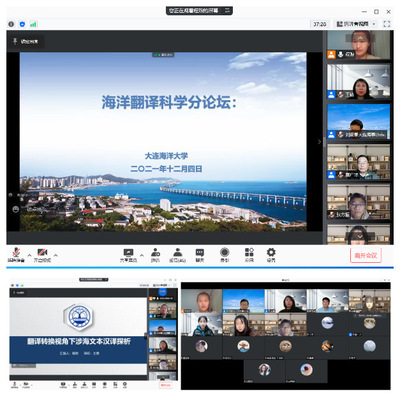This screenshot has width=400, height=399.
Task: Open the settings gear icon
Action: (271, 255)
